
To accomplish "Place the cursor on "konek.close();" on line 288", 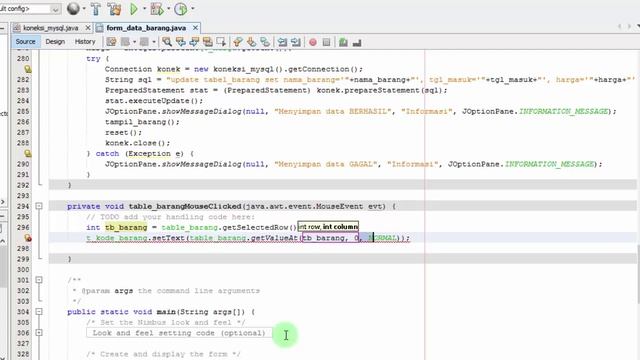I will (x=137, y=143).
